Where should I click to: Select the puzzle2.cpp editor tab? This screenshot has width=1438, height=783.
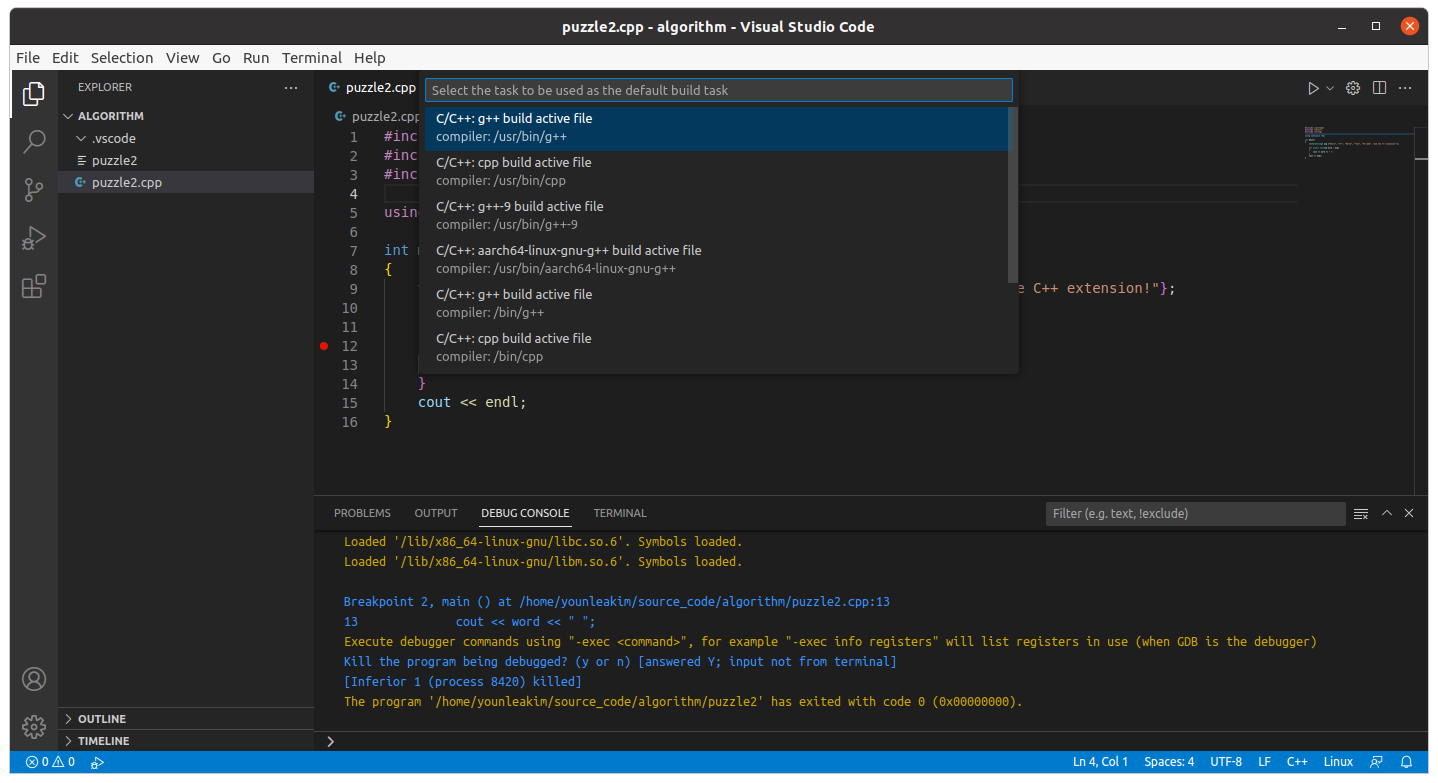(372, 88)
